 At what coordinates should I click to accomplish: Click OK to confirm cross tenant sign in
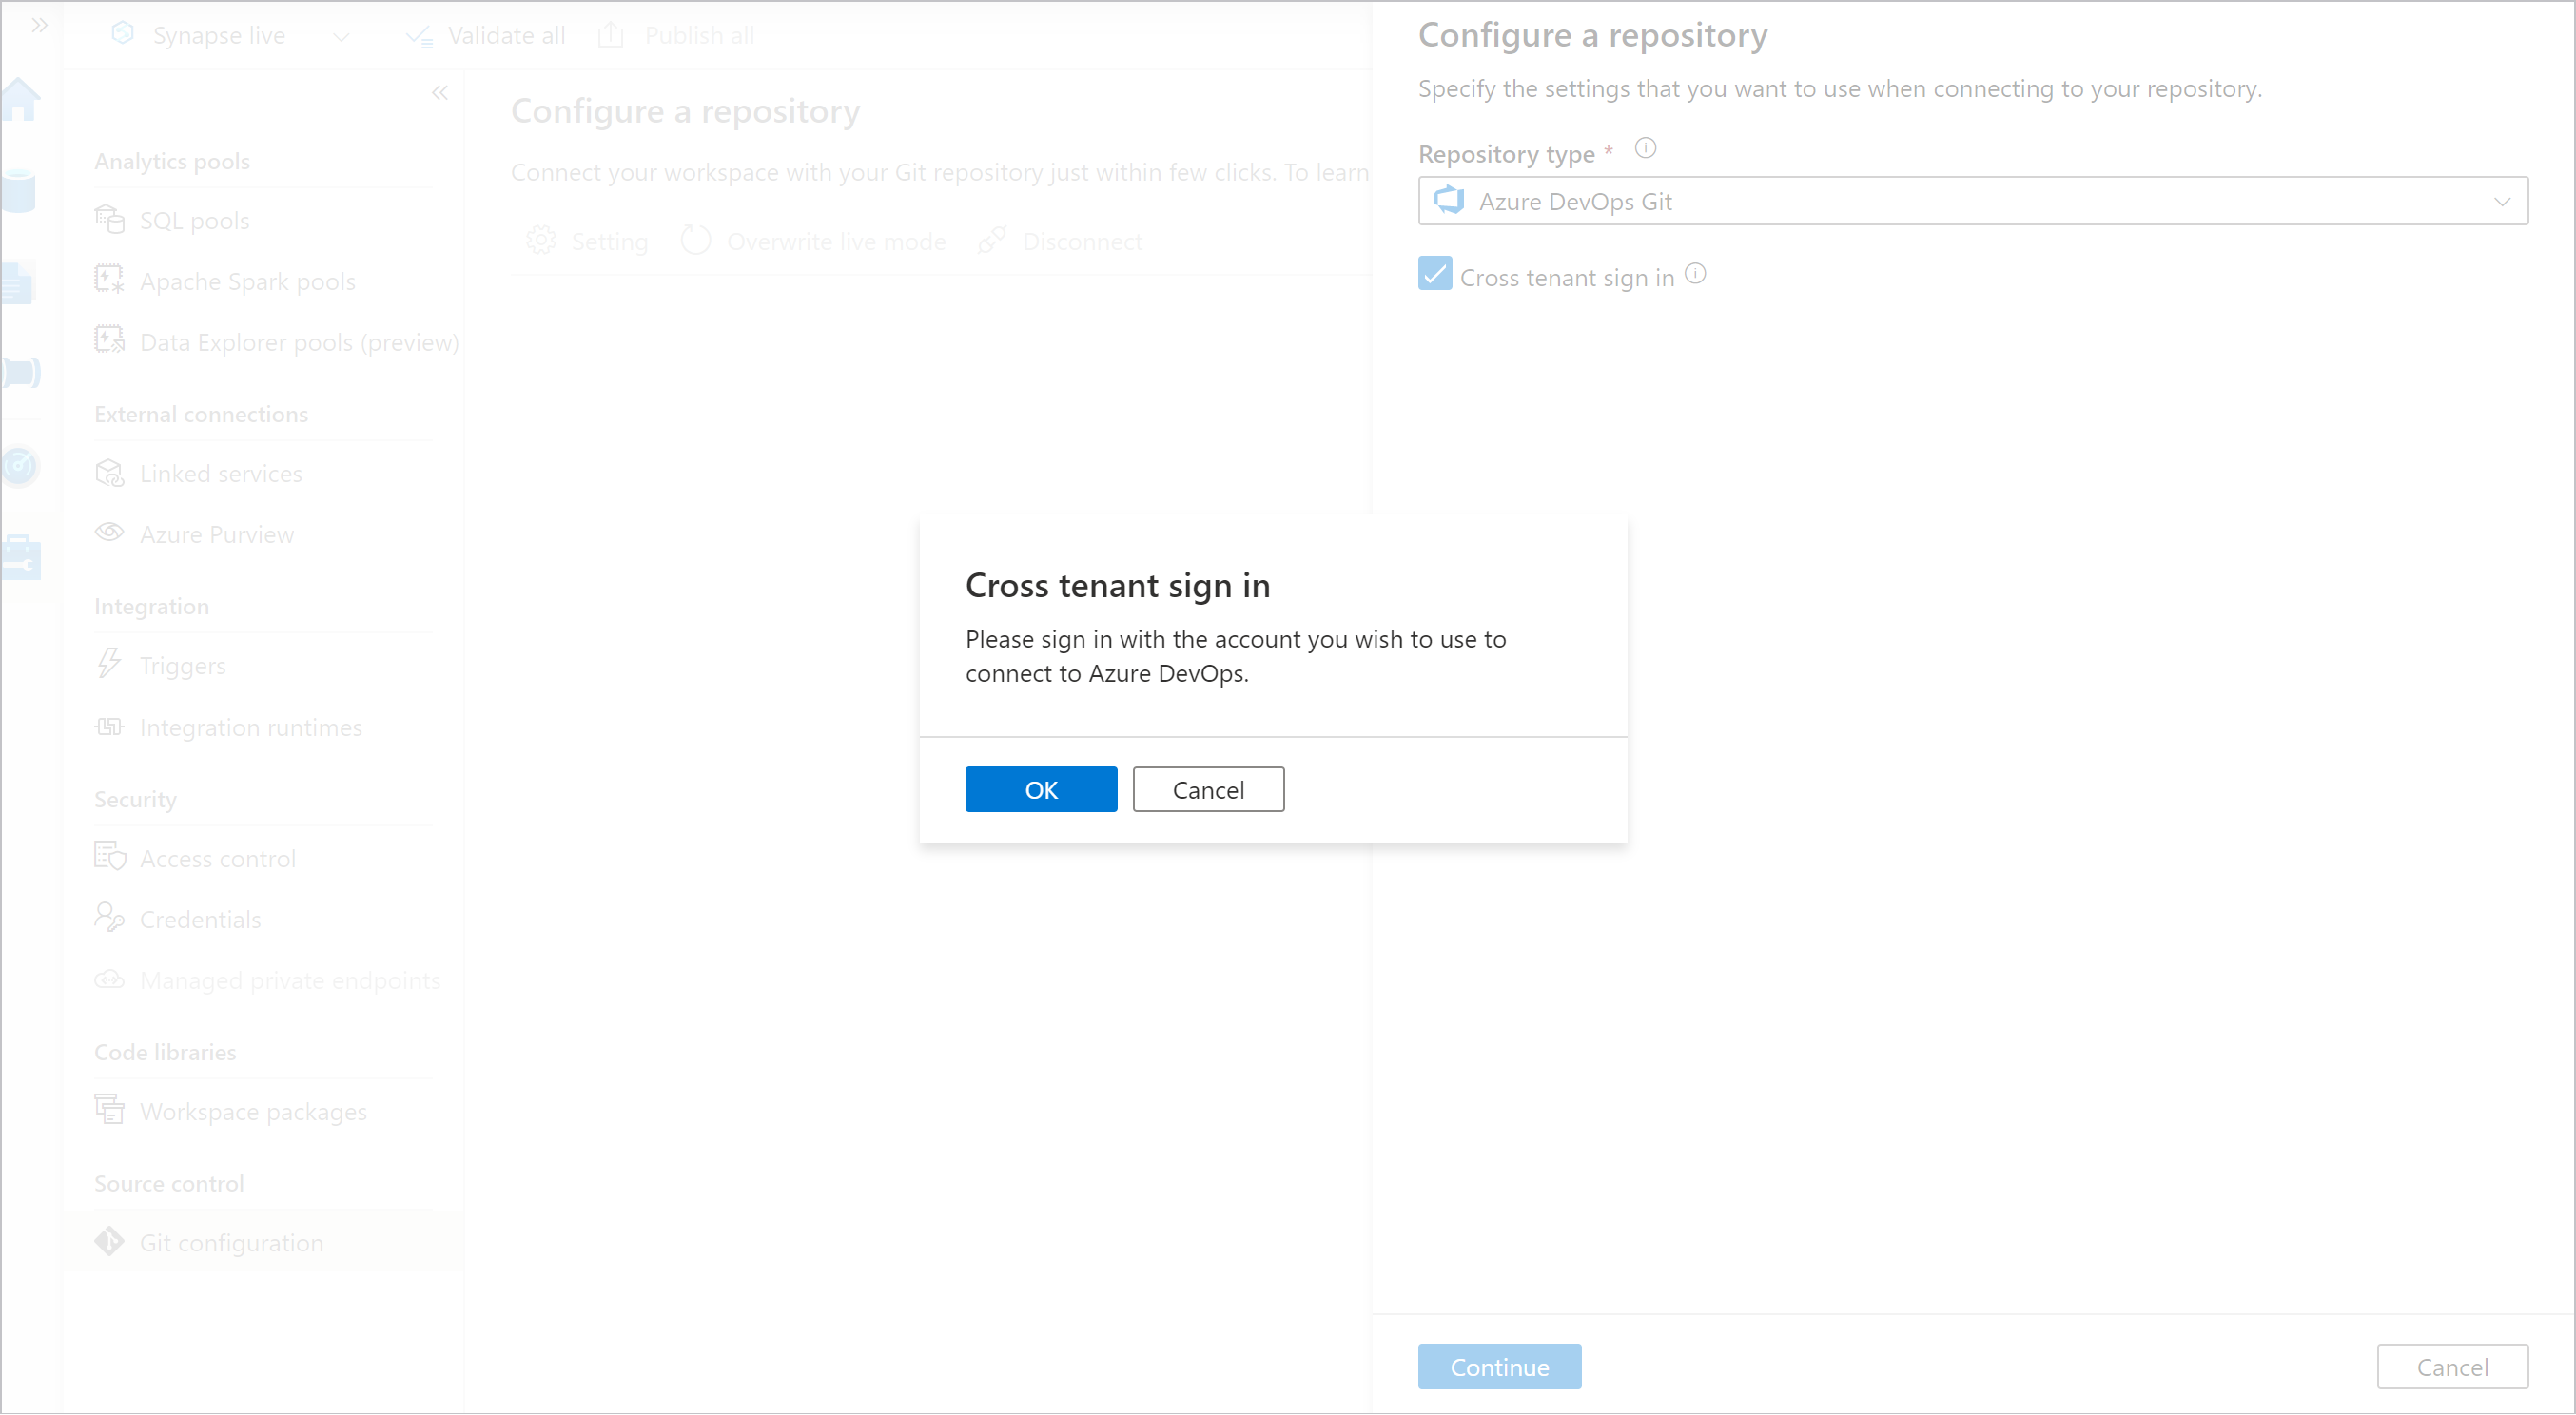tap(1041, 789)
